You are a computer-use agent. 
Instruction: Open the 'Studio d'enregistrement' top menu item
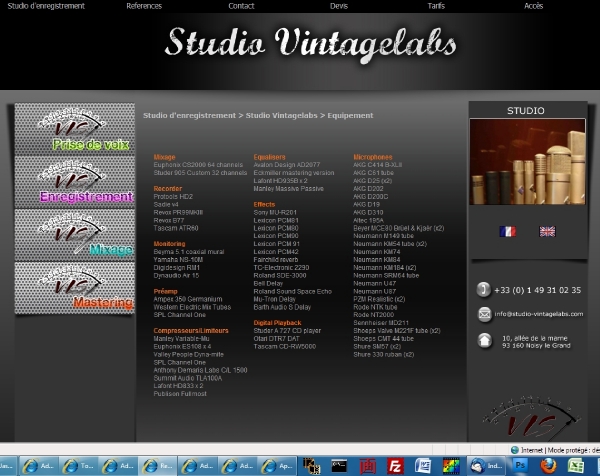click(x=46, y=6)
